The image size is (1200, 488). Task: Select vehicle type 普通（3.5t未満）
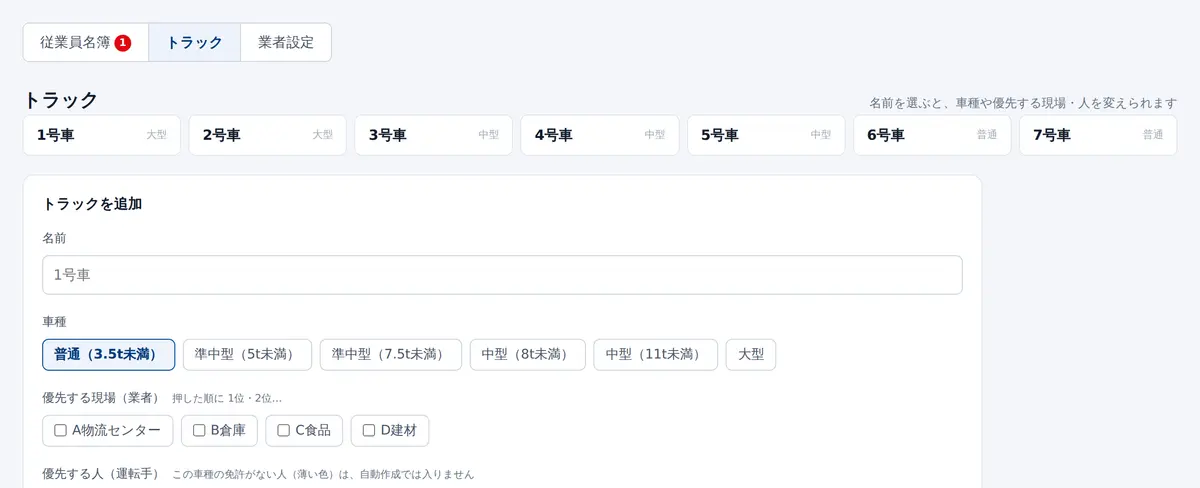click(109, 355)
